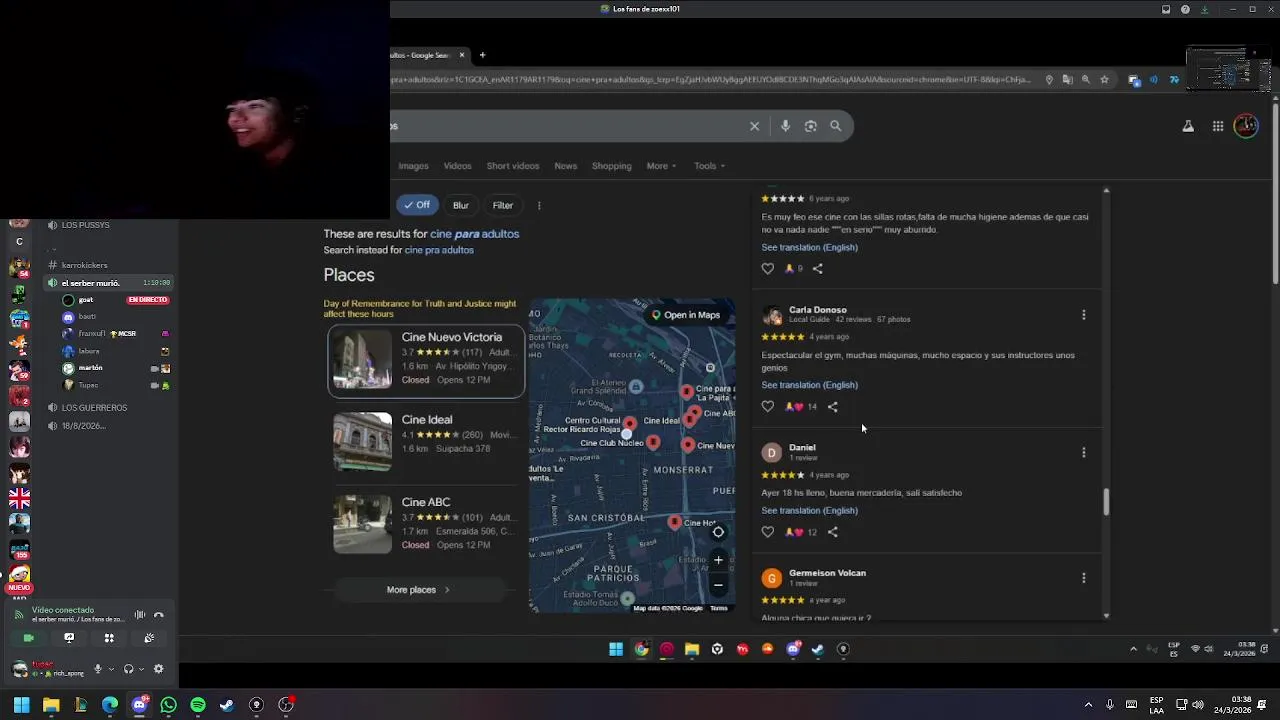Screen dimensions: 1280x720
Task: See translation of Carla Donoso's review
Action: coord(809,385)
